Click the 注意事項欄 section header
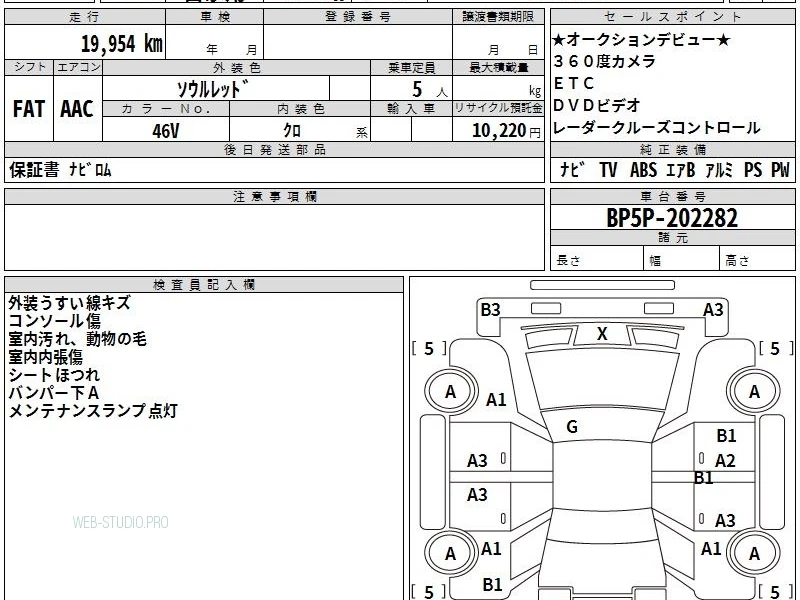The image size is (800, 600). pyautogui.click(x=275, y=196)
